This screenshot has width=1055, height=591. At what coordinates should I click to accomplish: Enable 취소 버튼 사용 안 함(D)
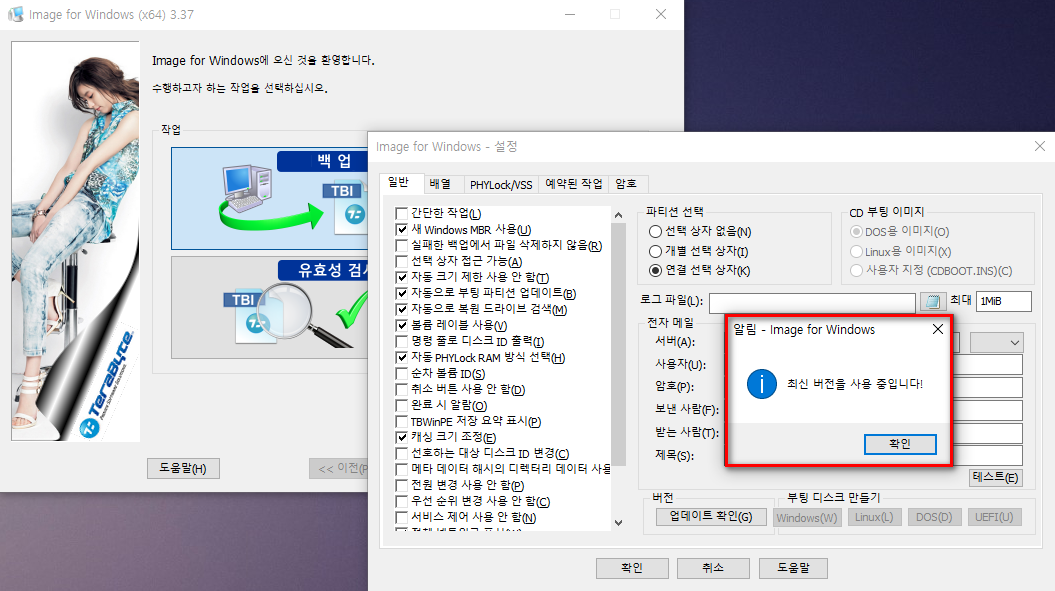coord(402,390)
